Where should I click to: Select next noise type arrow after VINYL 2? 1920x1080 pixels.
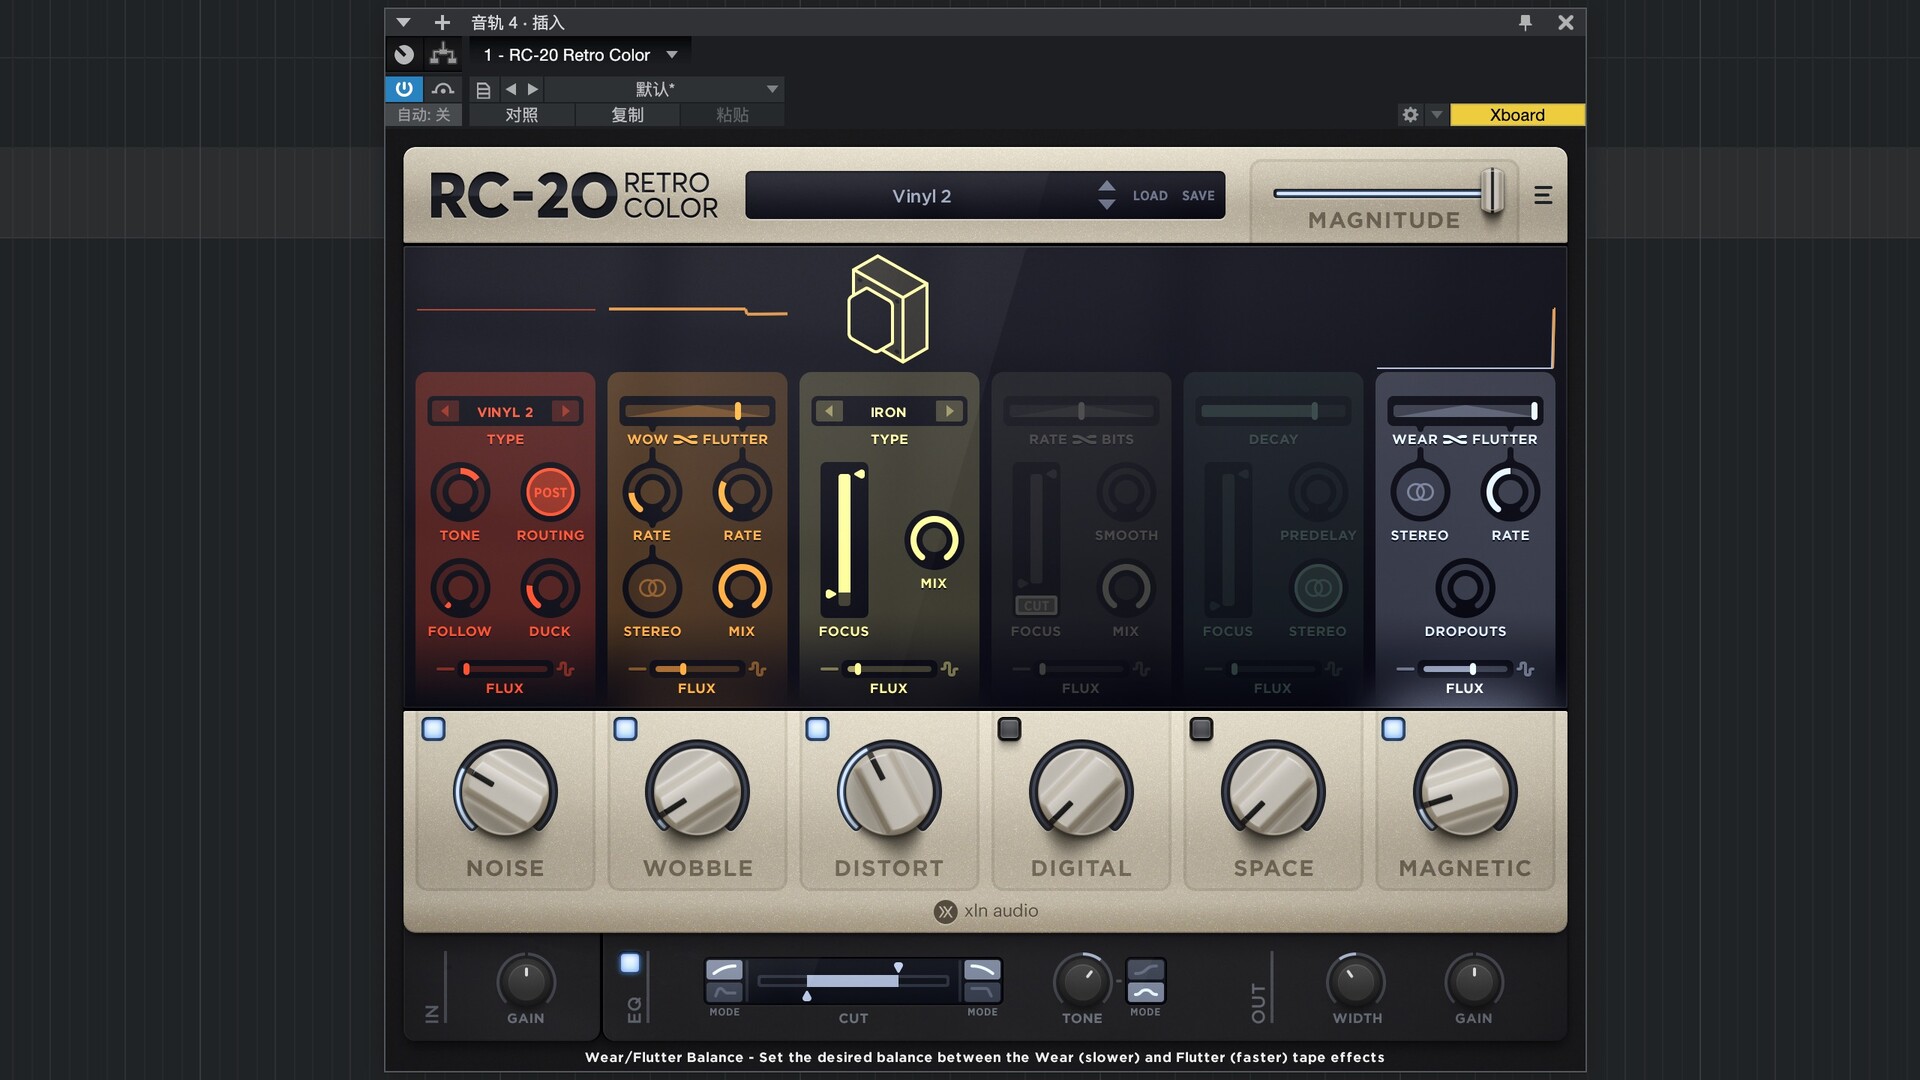[565, 411]
